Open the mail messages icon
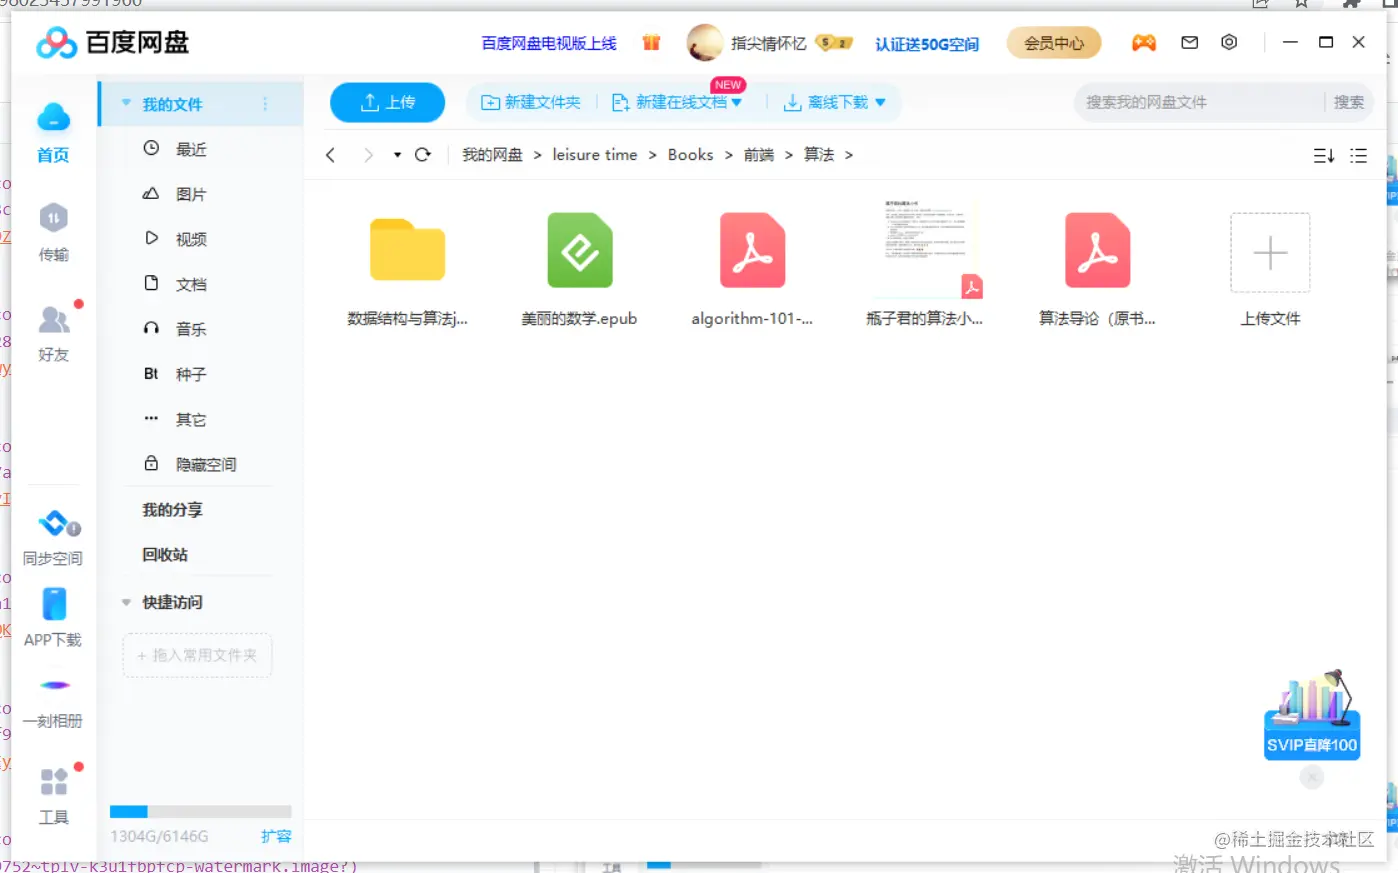 click(1189, 42)
